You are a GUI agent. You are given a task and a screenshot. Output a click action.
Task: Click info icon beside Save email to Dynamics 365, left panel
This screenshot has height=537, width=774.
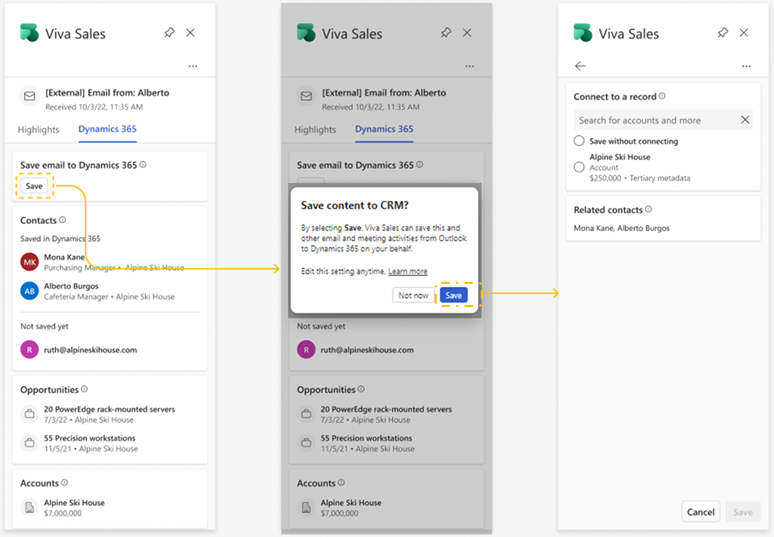[x=143, y=164]
